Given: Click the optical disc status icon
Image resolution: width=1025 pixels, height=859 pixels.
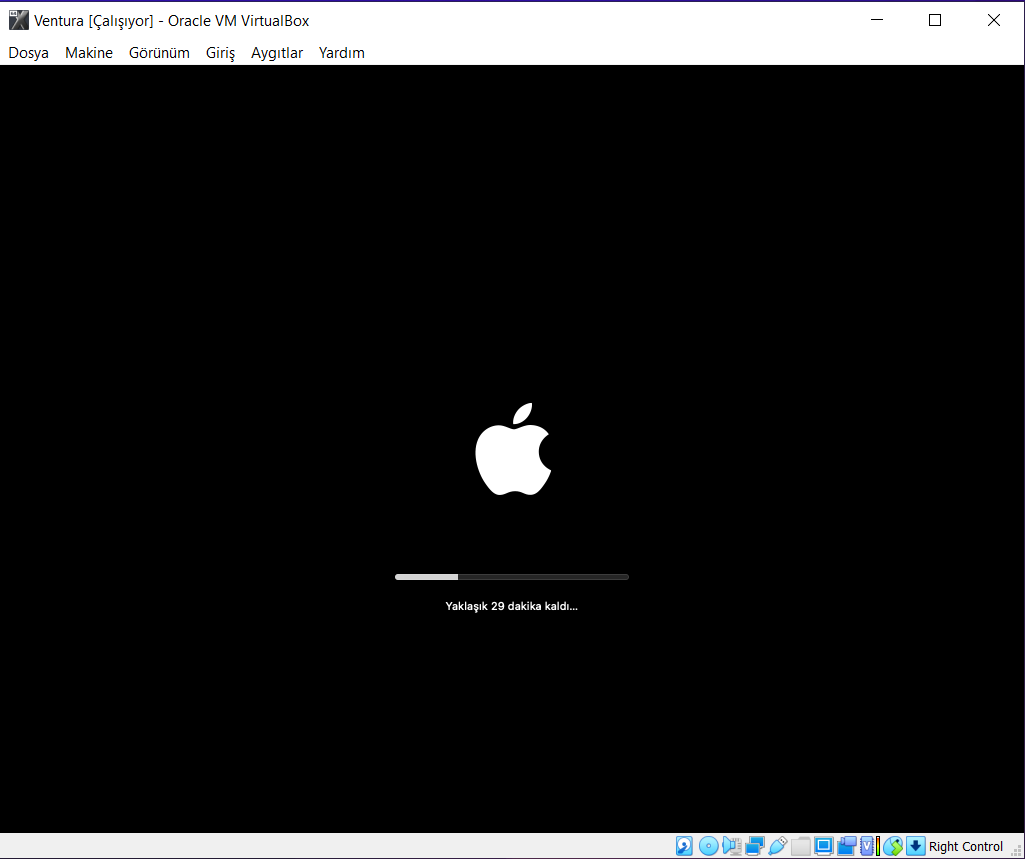Looking at the screenshot, I should [x=708, y=846].
